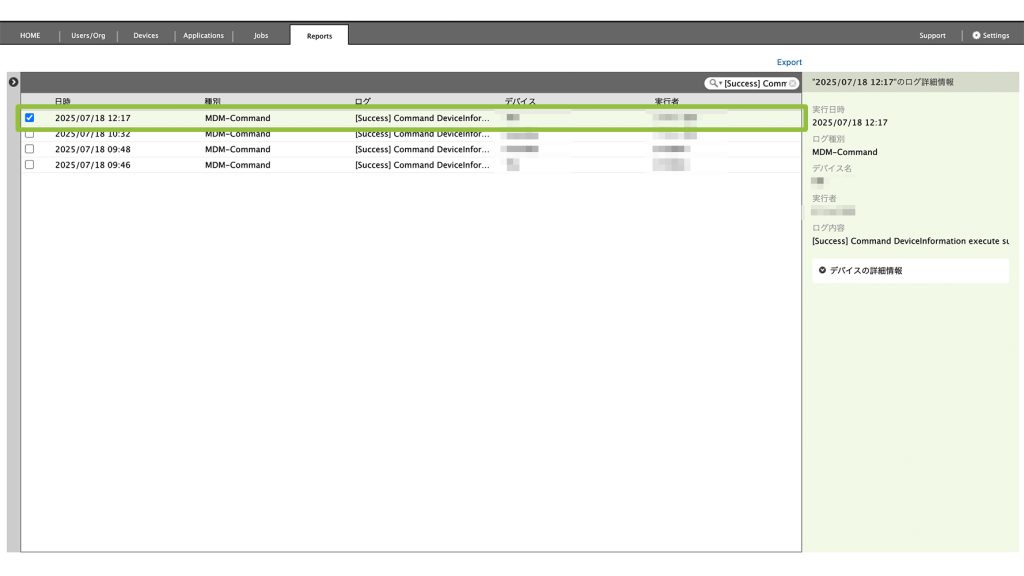Expand デバイスの詳細情報 section

(x=822, y=270)
